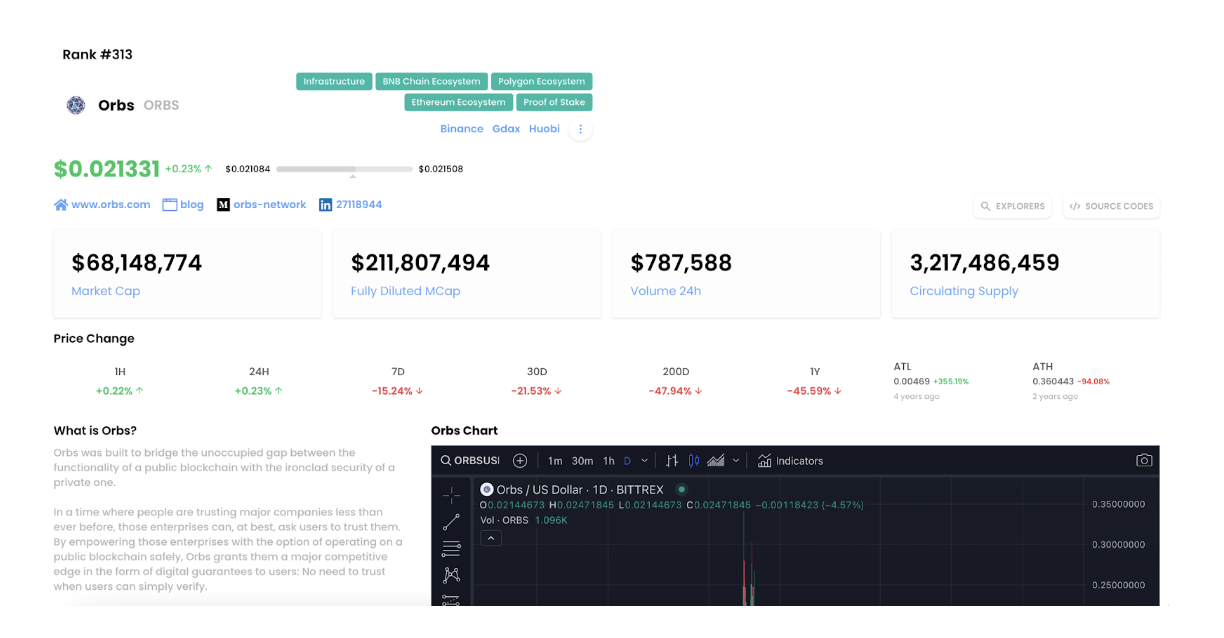Image resolution: width=1224 pixels, height=638 pixels.
Task: Click the home icon beside www.orbs.com
Action: [61, 205]
